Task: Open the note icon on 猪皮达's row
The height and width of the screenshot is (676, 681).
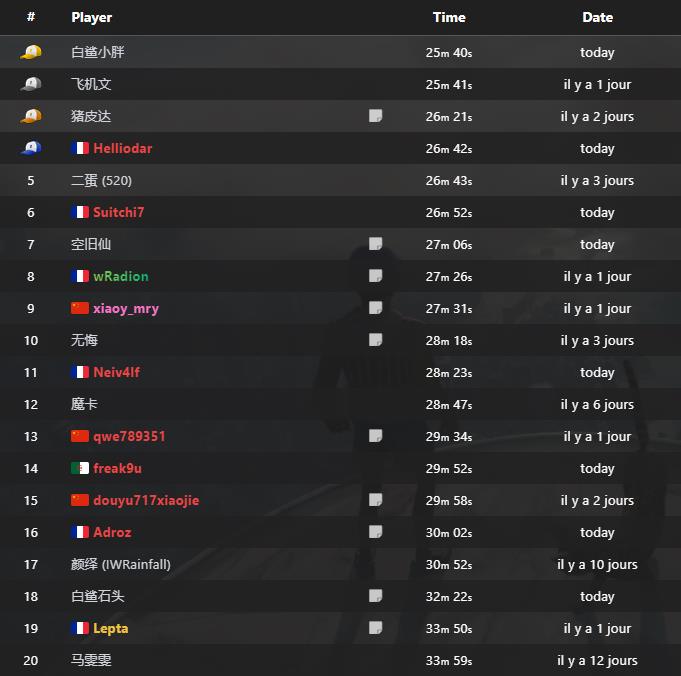Action: (375, 116)
